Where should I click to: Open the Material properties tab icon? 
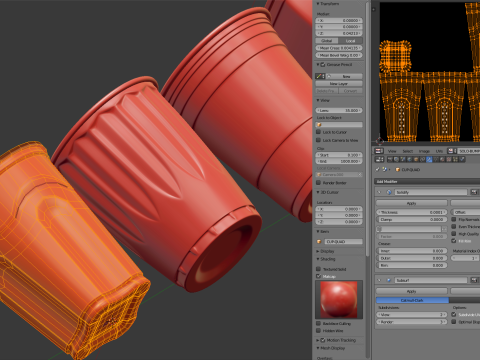[x=442, y=159]
